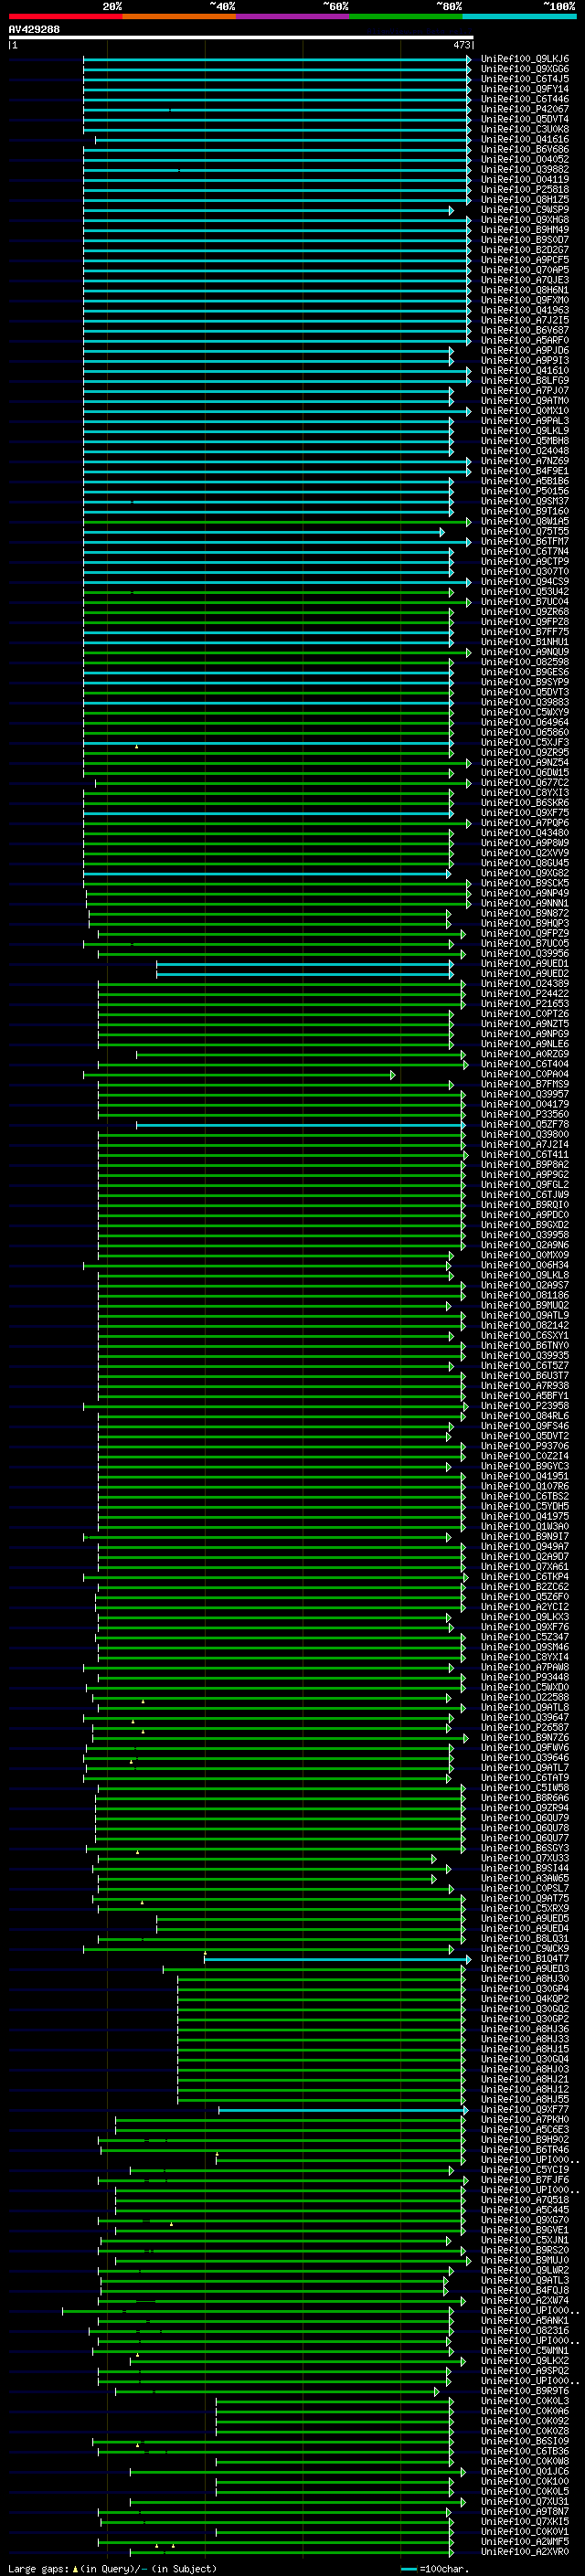
Task: Select the UniRef100_C5YCI9 label
Action: 525,2170
